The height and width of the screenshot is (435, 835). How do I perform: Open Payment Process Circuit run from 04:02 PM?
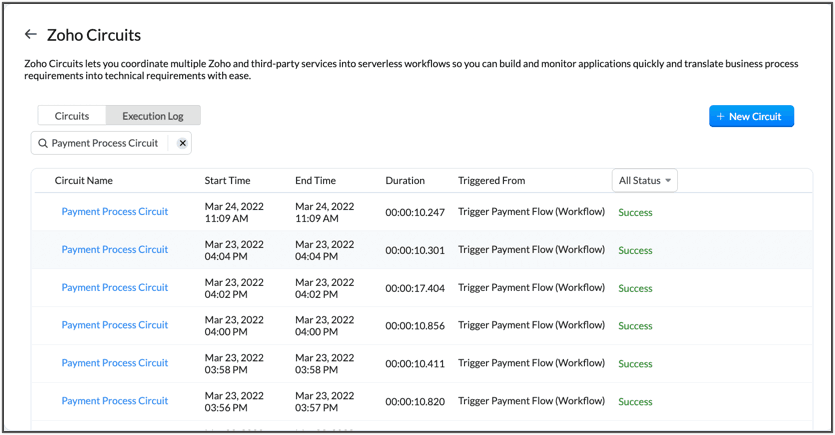click(114, 288)
